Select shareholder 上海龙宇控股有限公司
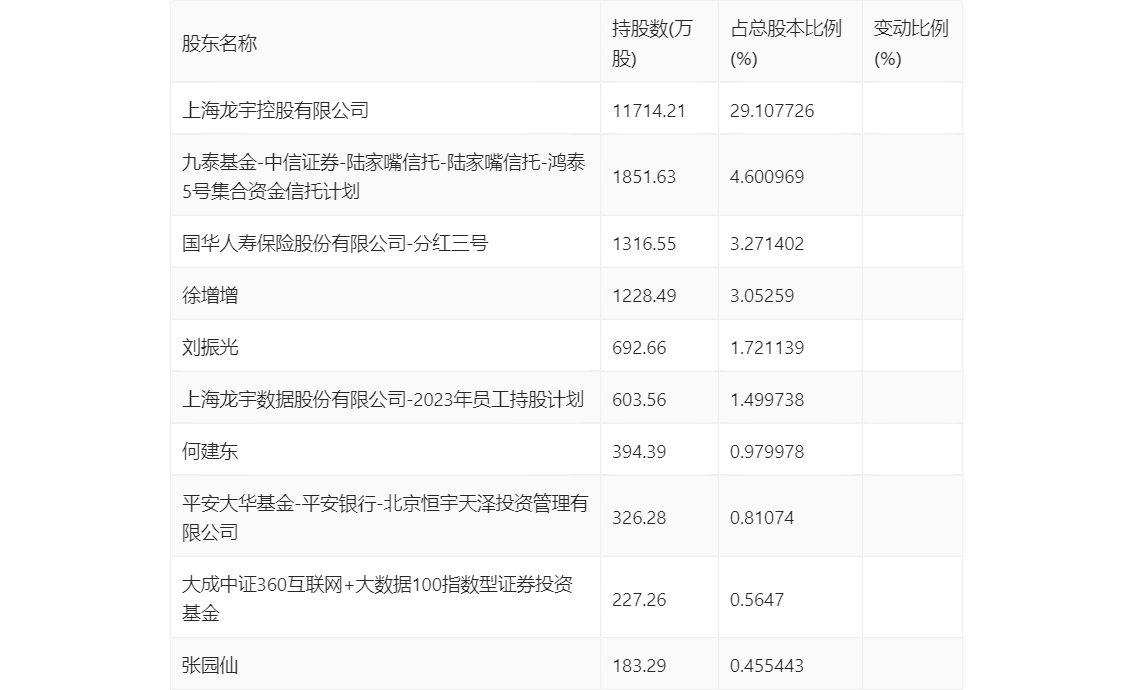Image resolution: width=1134 pixels, height=690 pixels. coord(276,110)
